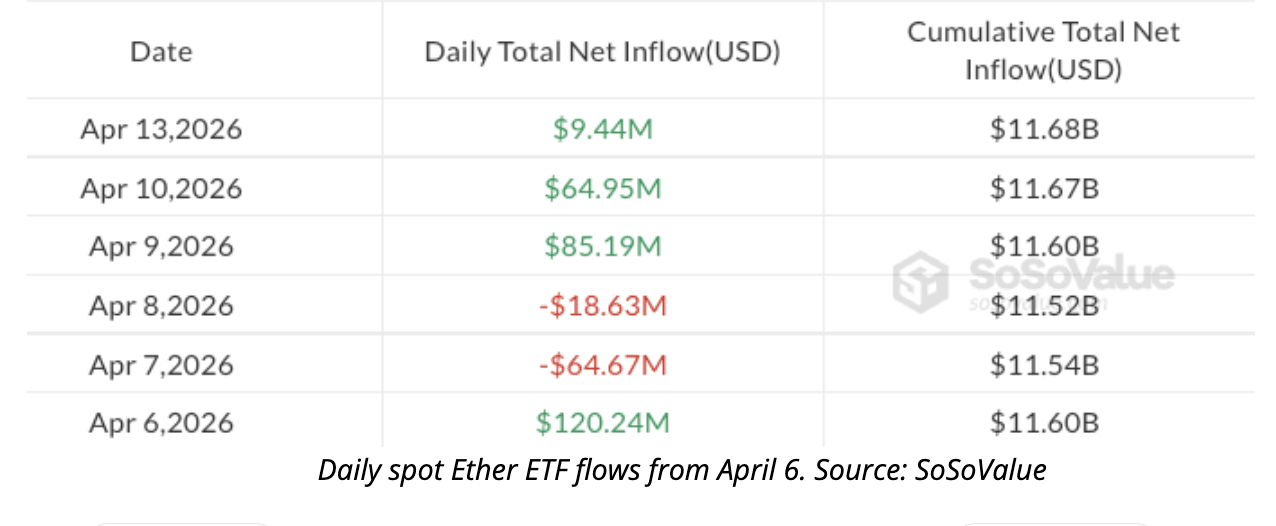Select the Apr 10,2026 date cell
The height and width of the screenshot is (526, 1276).
pyautogui.click(x=161, y=188)
